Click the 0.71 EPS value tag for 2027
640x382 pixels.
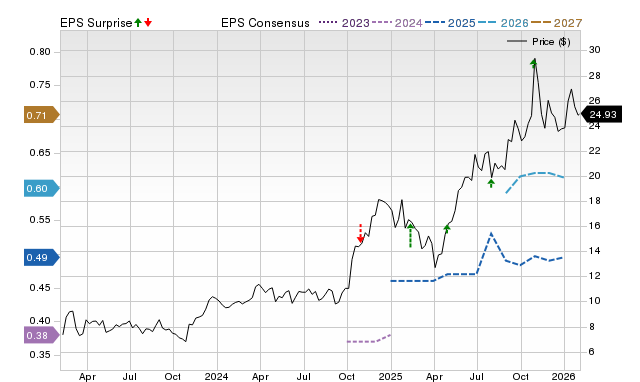pyautogui.click(x=41, y=115)
